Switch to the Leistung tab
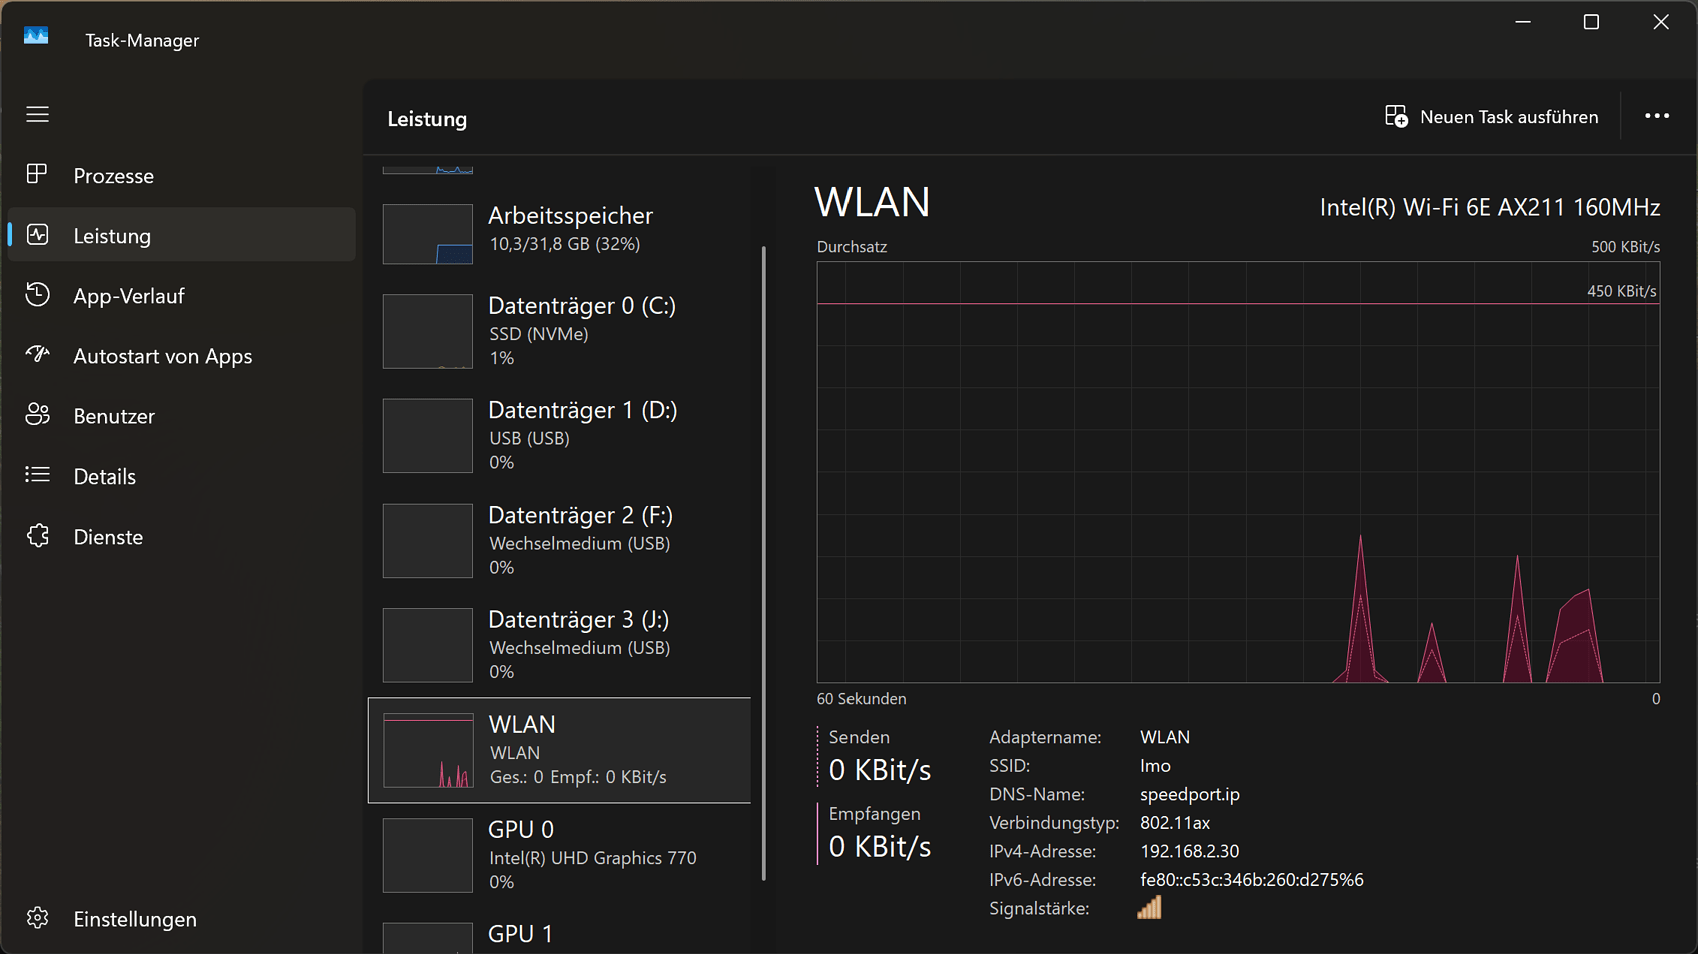 click(x=182, y=235)
